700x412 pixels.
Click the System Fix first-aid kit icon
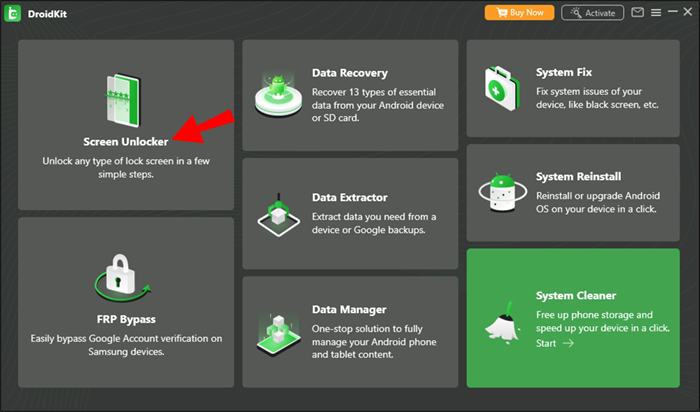point(502,88)
